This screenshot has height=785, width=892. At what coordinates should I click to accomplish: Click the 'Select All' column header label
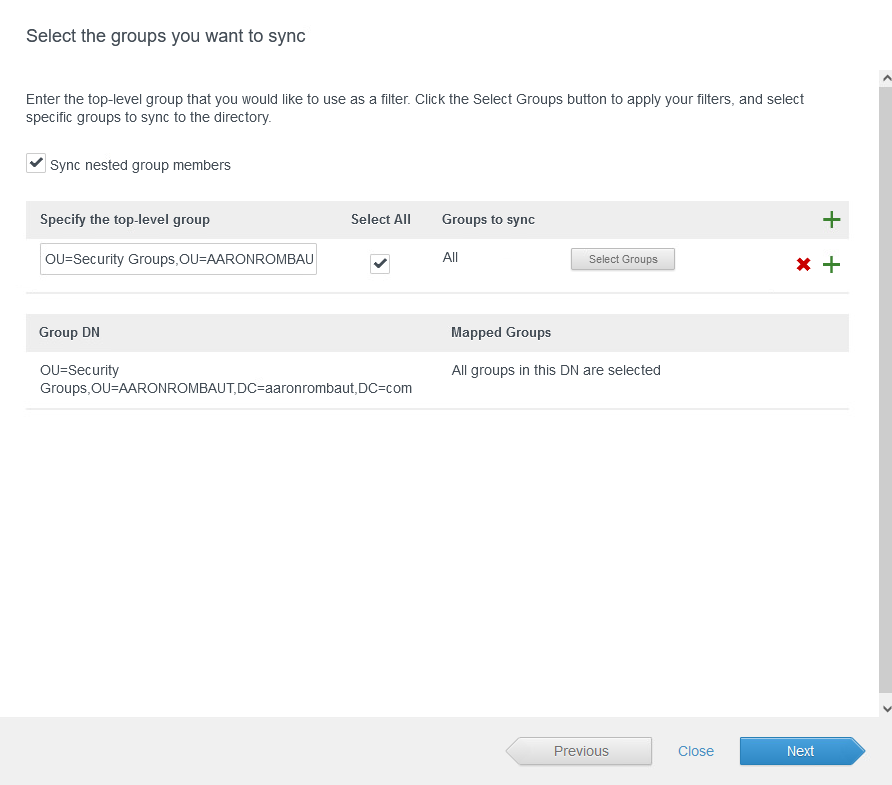click(381, 219)
